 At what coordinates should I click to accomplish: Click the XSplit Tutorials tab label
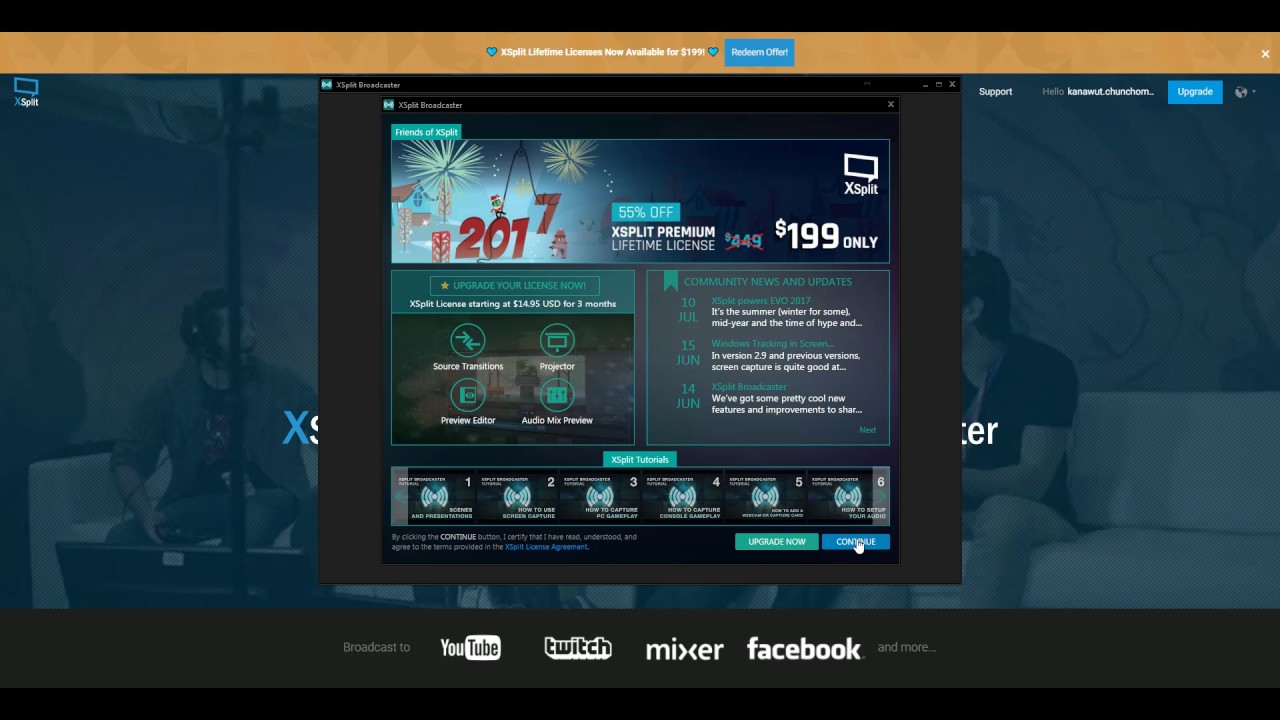tap(640, 459)
